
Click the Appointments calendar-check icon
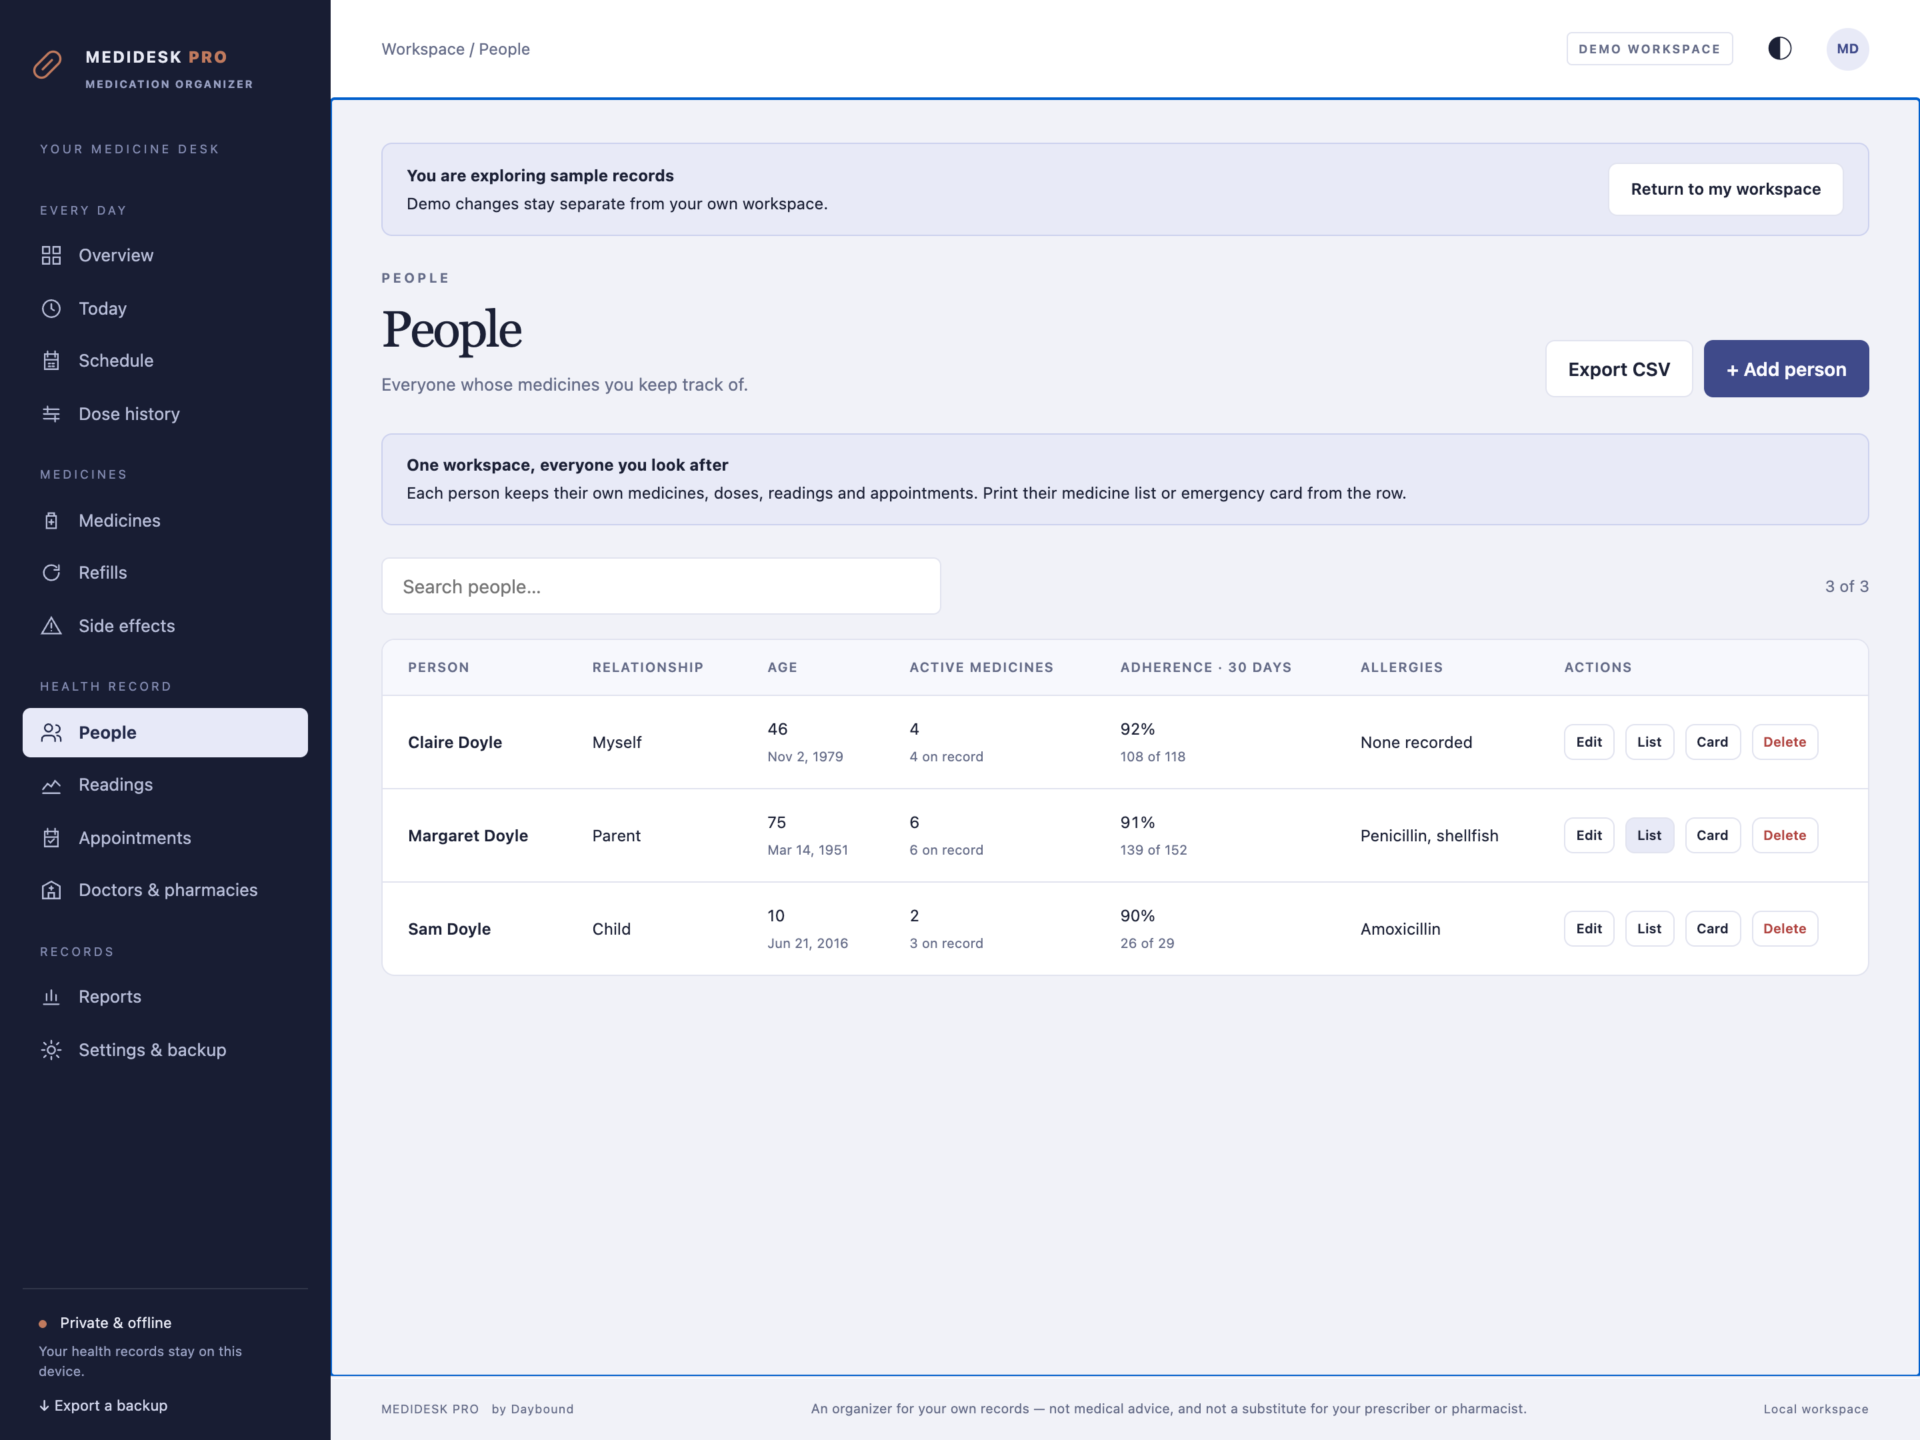pyautogui.click(x=51, y=838)
